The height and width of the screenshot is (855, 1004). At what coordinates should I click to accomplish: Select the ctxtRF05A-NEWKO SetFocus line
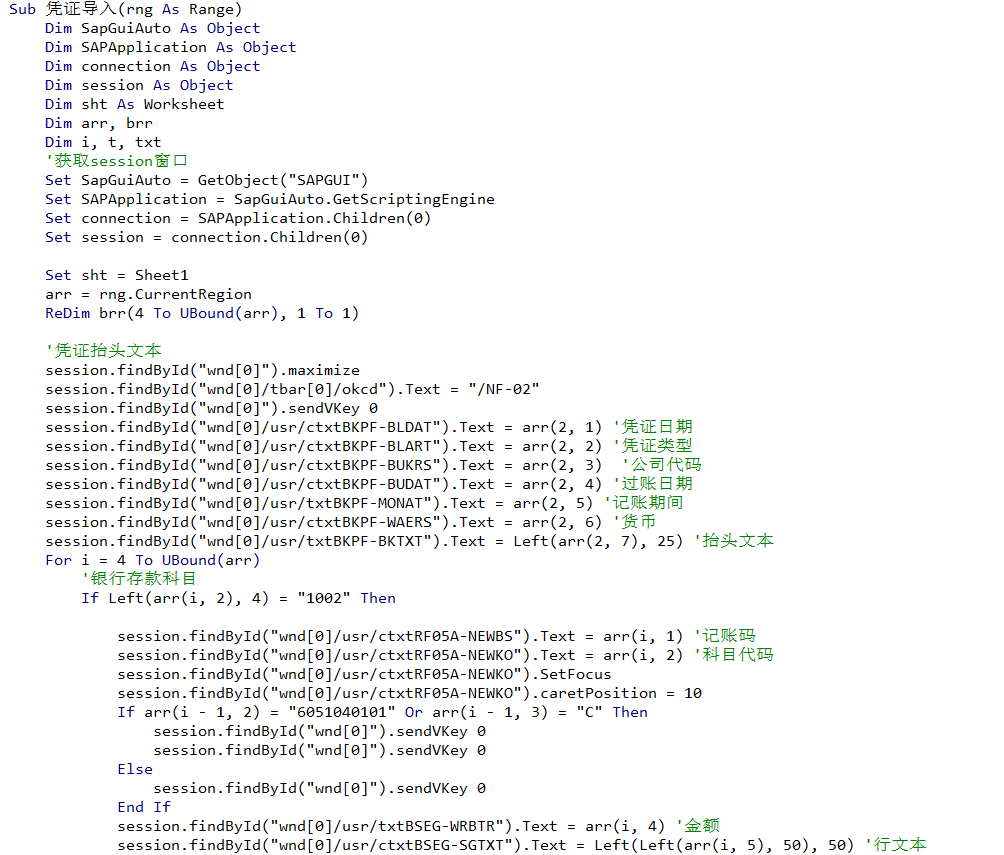click(364, 674)
